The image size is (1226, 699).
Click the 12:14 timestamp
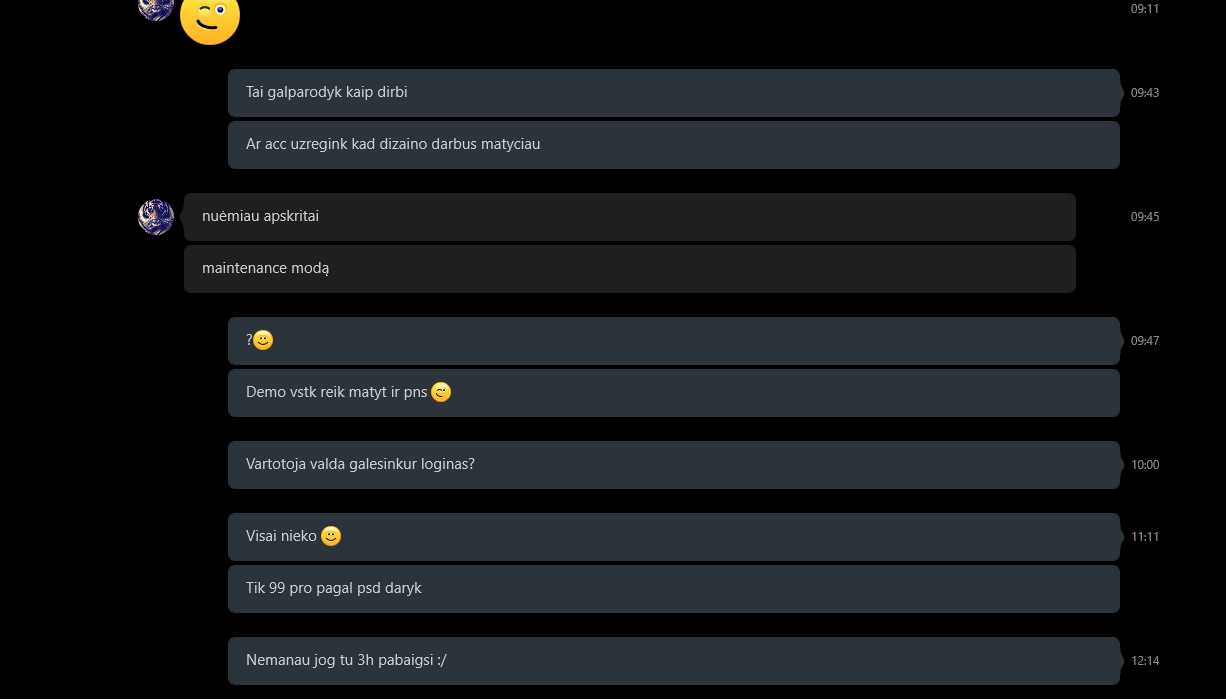point(1145,661)
